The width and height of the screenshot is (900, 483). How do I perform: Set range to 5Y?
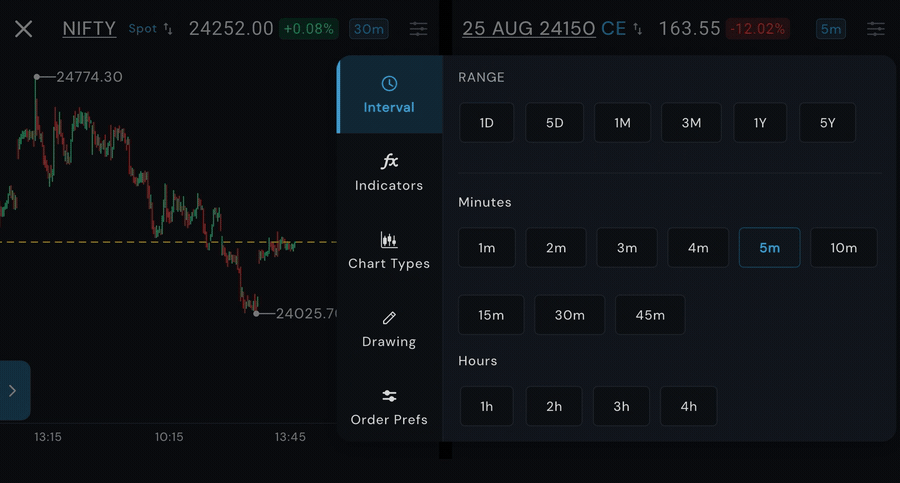(x=828, y=122)
